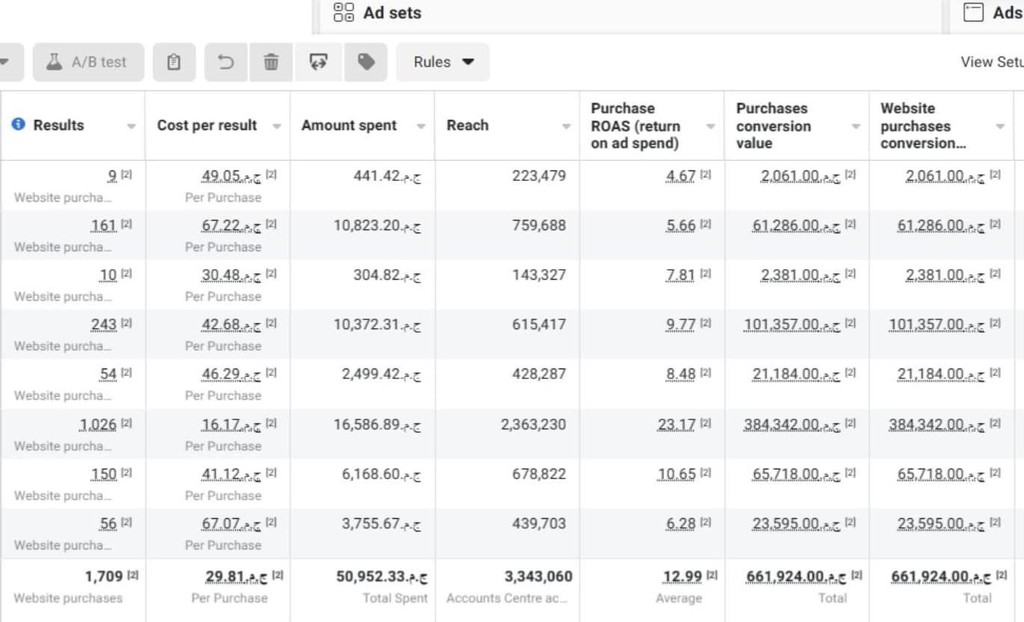Click total reach 3,343,060
This screenshot has width=1024, height=622.
coord(538,576)
